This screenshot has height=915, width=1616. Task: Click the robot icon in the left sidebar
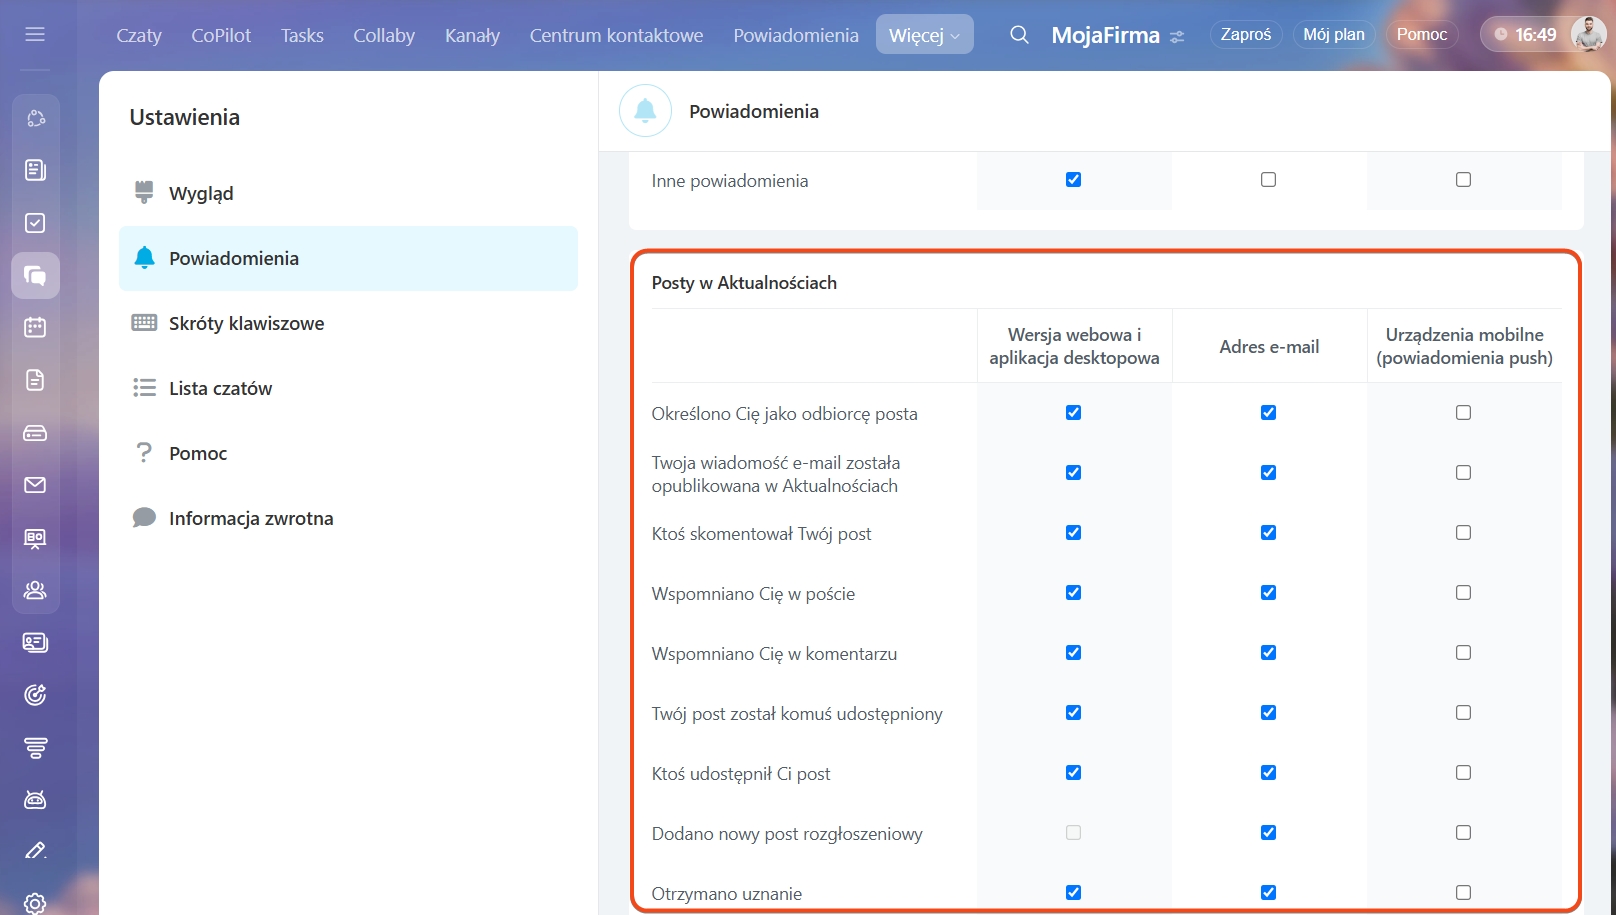[35, 799]
